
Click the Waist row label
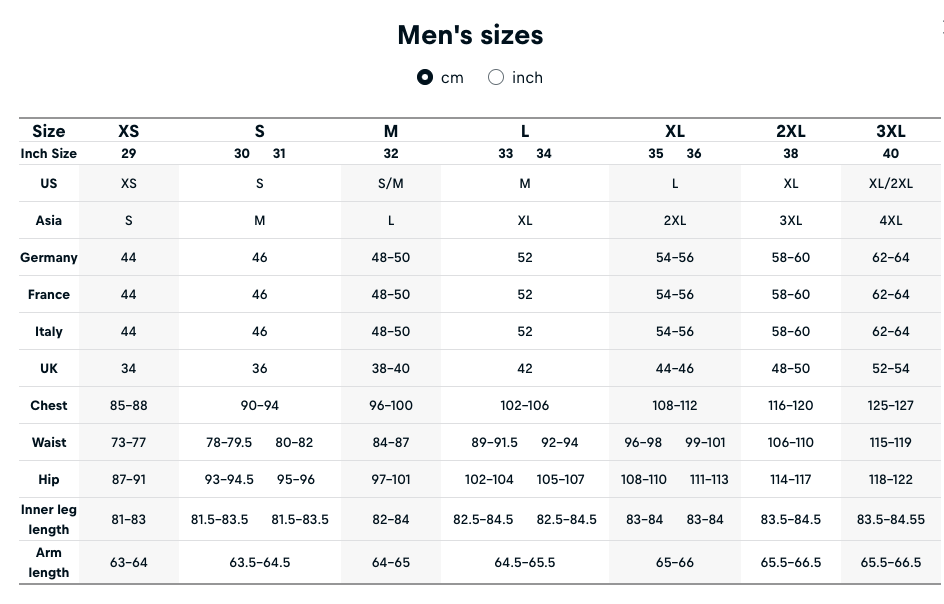[49, 442]
